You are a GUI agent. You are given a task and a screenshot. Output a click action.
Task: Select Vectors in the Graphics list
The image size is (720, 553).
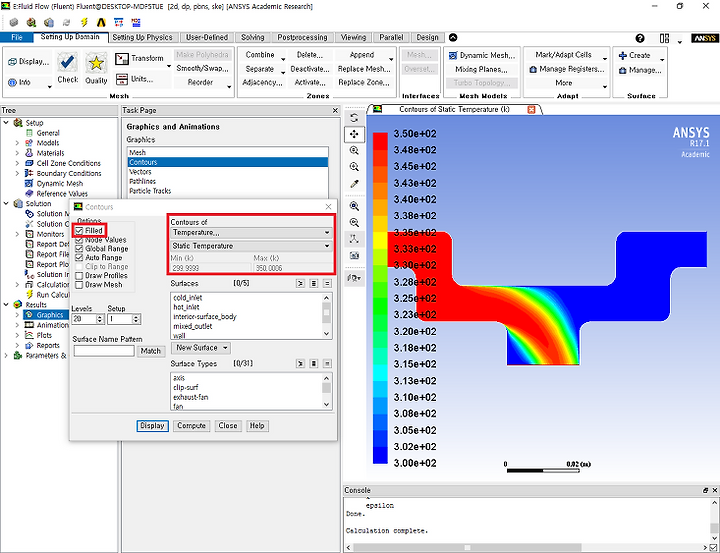pyautogui.click(x=140, y=171)
